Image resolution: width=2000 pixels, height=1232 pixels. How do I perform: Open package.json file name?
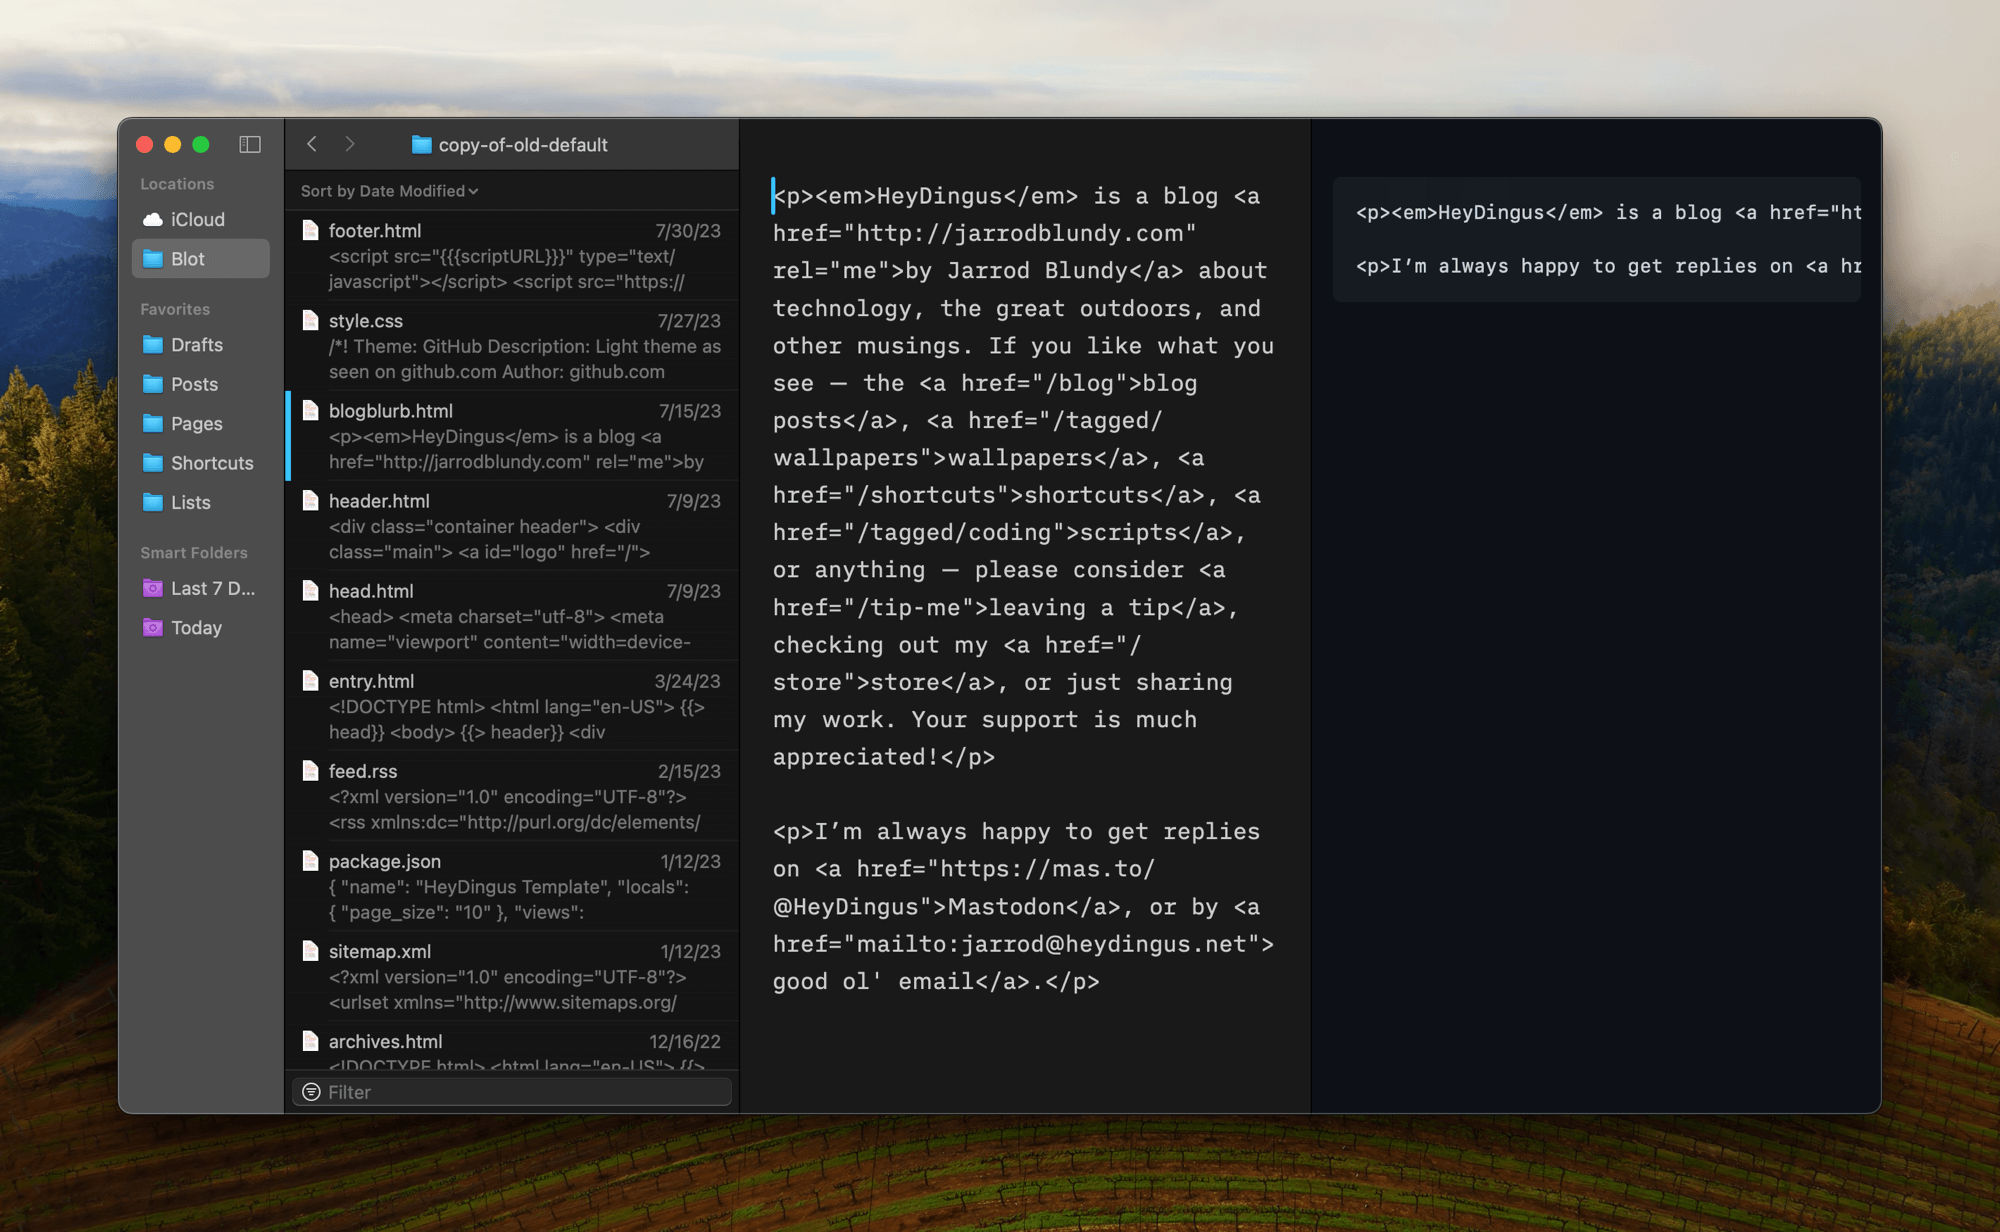coord(385,861)
